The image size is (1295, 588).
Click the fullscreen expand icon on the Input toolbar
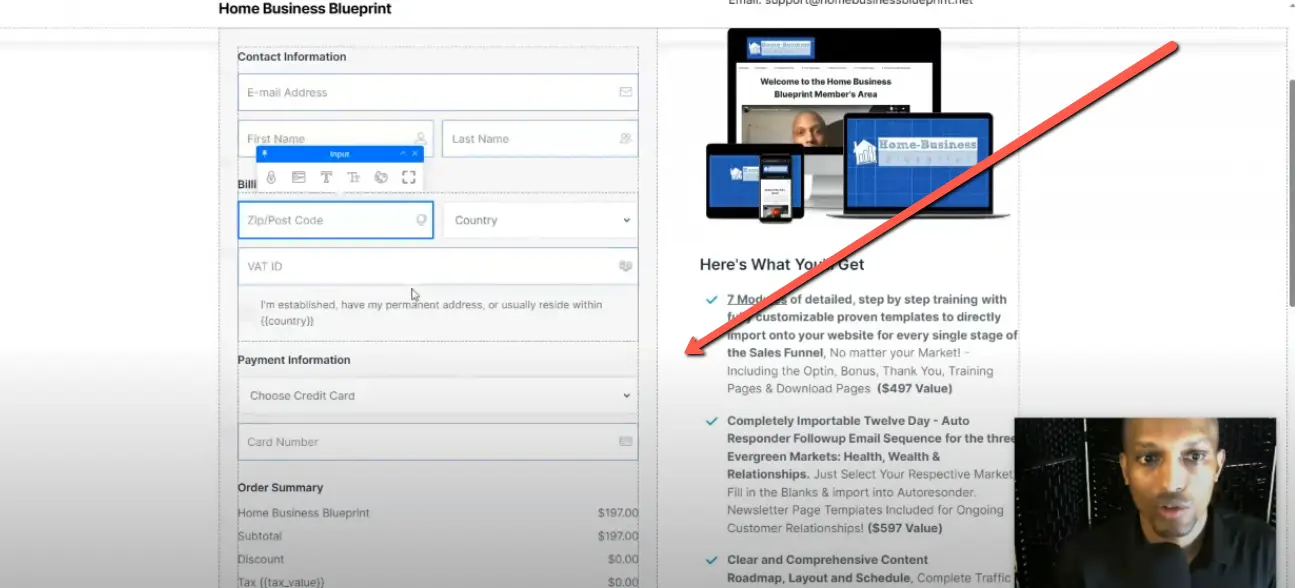[x=409, y=177]
